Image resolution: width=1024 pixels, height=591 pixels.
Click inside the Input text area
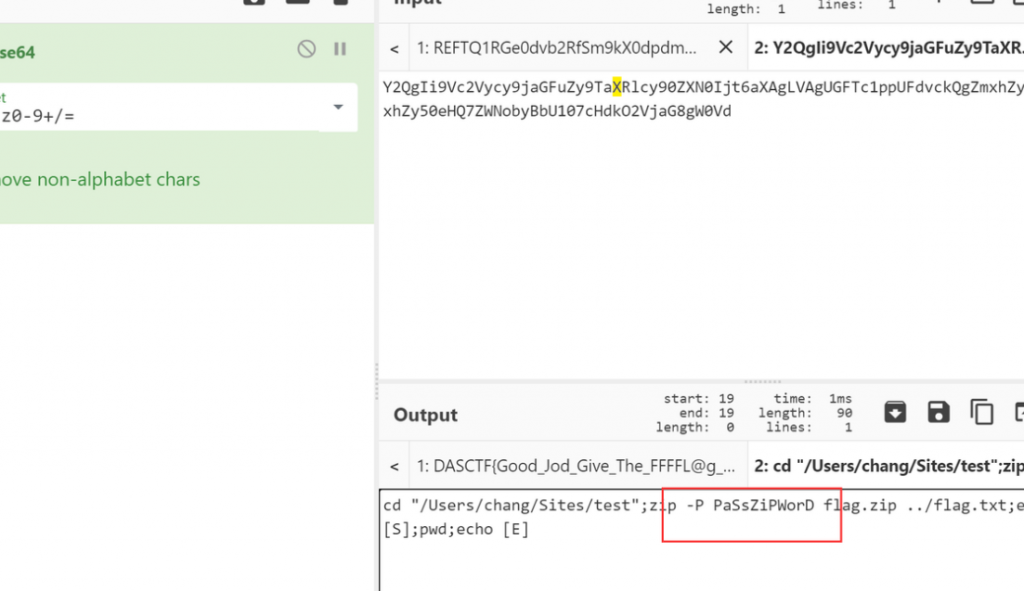700,250
